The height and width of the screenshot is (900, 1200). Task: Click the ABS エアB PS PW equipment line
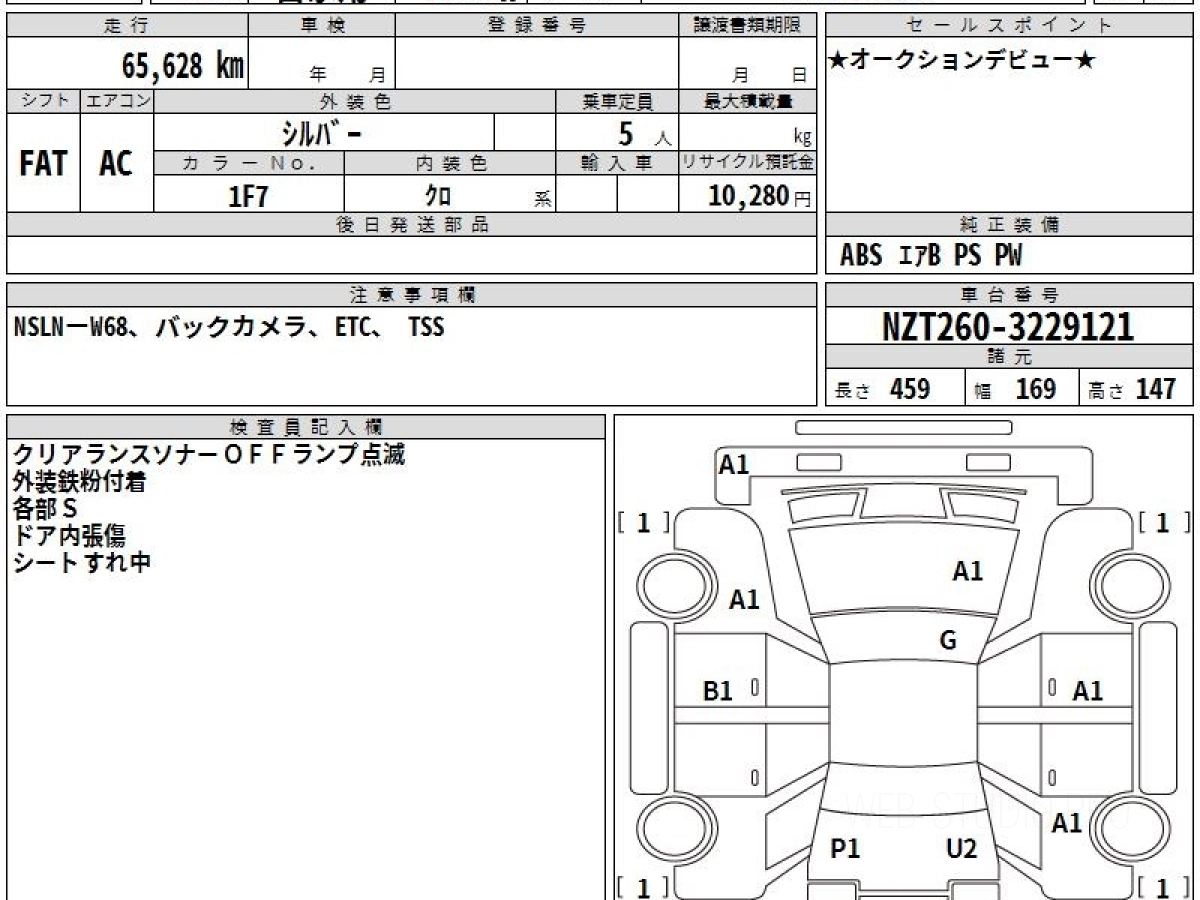coord(931,256)
